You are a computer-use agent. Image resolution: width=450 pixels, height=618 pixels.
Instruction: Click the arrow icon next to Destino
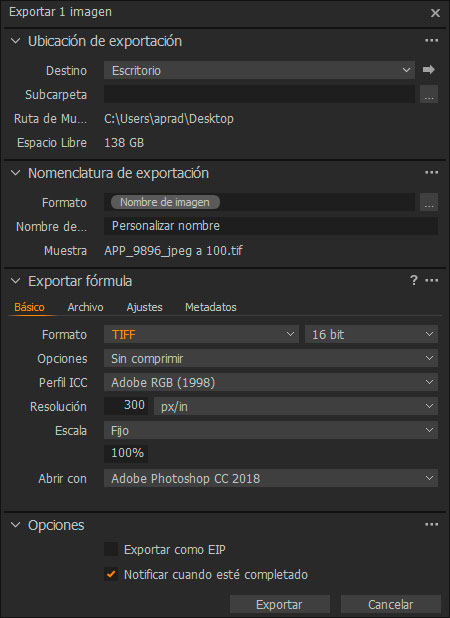(429, 70)
